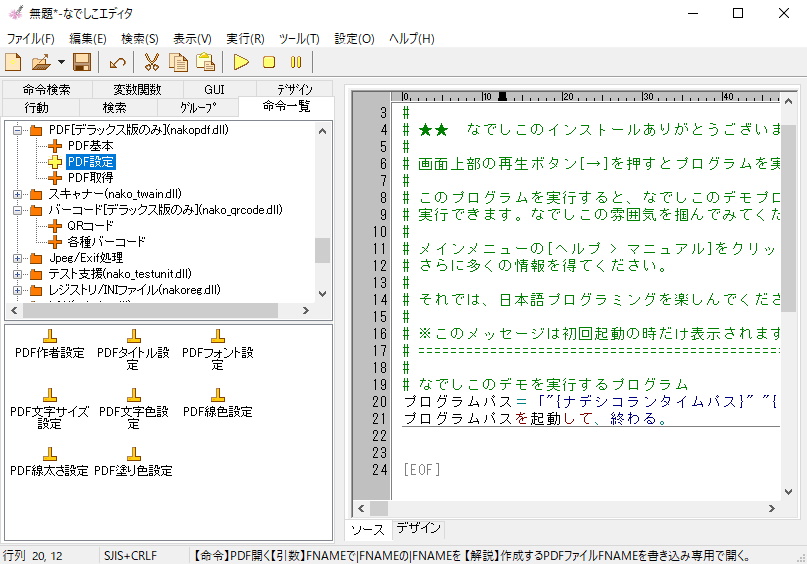Click the tree view's horizontal scroll right arrow
The height and width of the screenshot is (564, 807).
pos(306,311)
